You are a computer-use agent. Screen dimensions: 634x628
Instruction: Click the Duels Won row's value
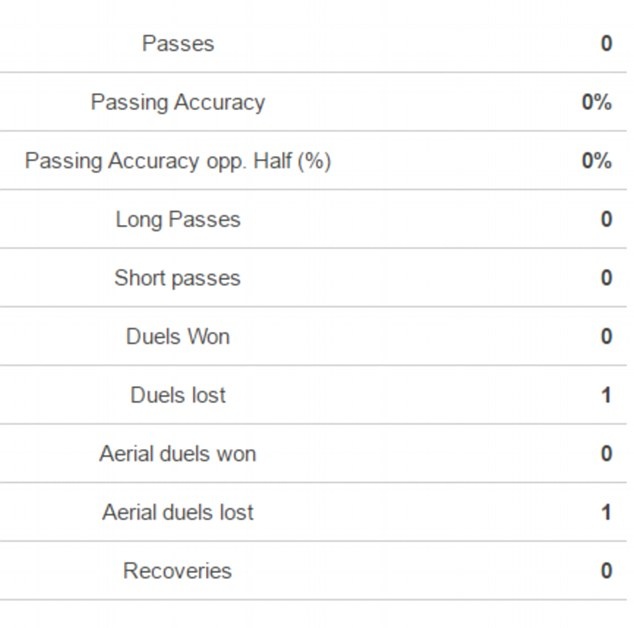click(x=606, y=336)
